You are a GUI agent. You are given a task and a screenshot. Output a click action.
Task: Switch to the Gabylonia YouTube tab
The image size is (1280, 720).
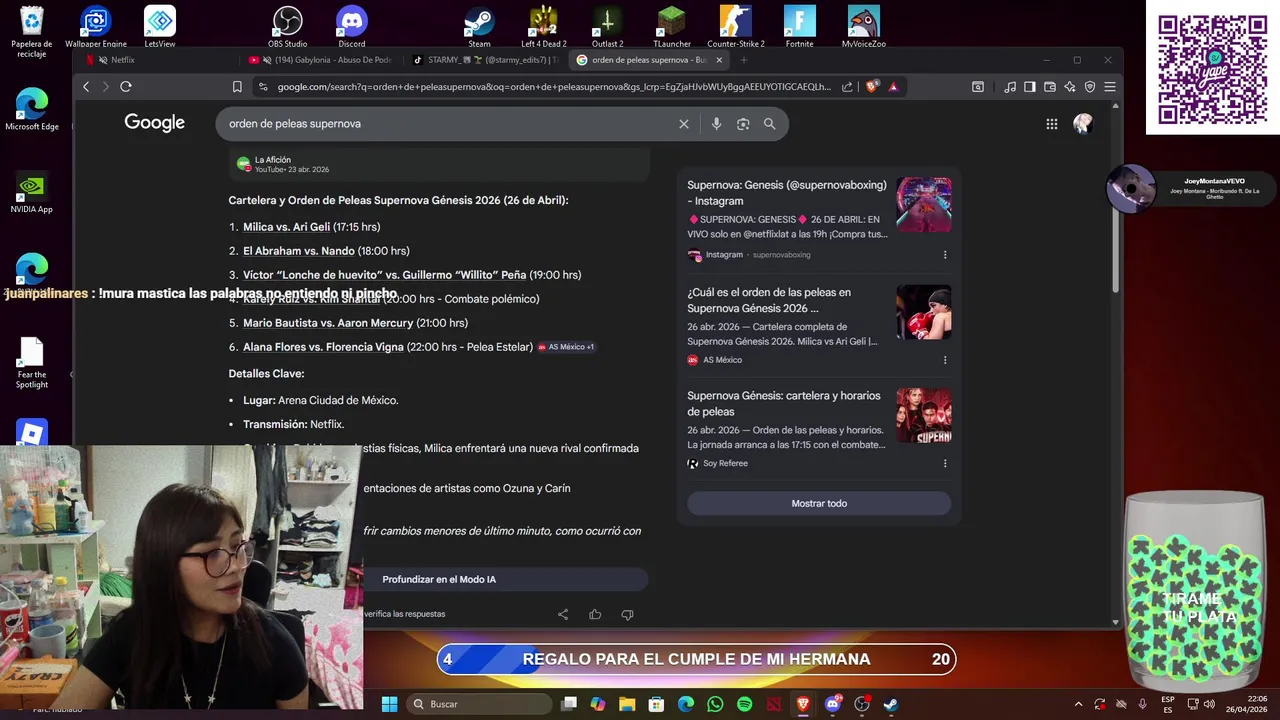tap(320, 60)
